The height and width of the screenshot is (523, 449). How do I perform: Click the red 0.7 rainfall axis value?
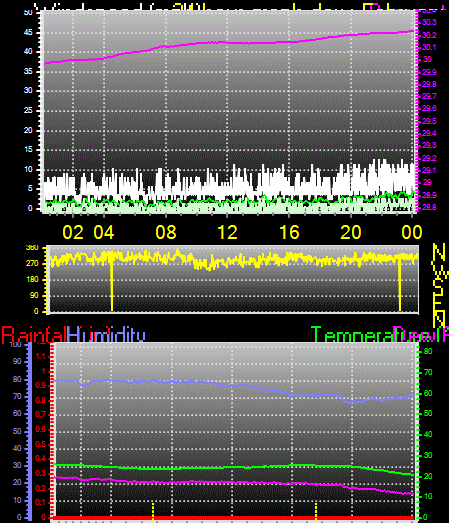point(41,415)
